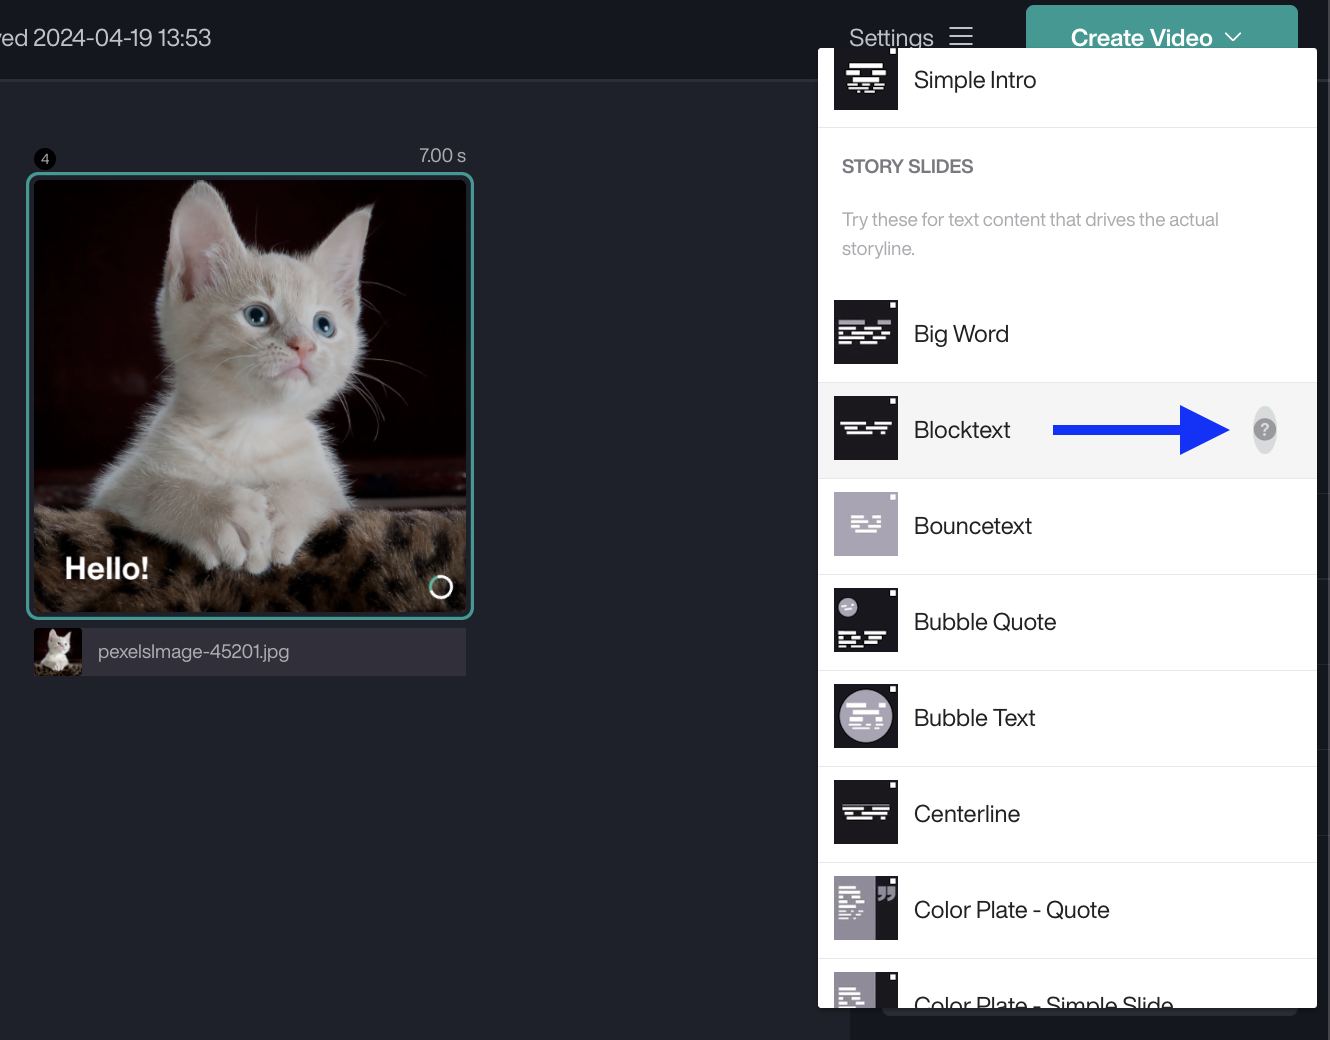Click the Bubble Text circular preview icon
The height and width of the screenshot is (1040, 1330).
tap(865, 716)
